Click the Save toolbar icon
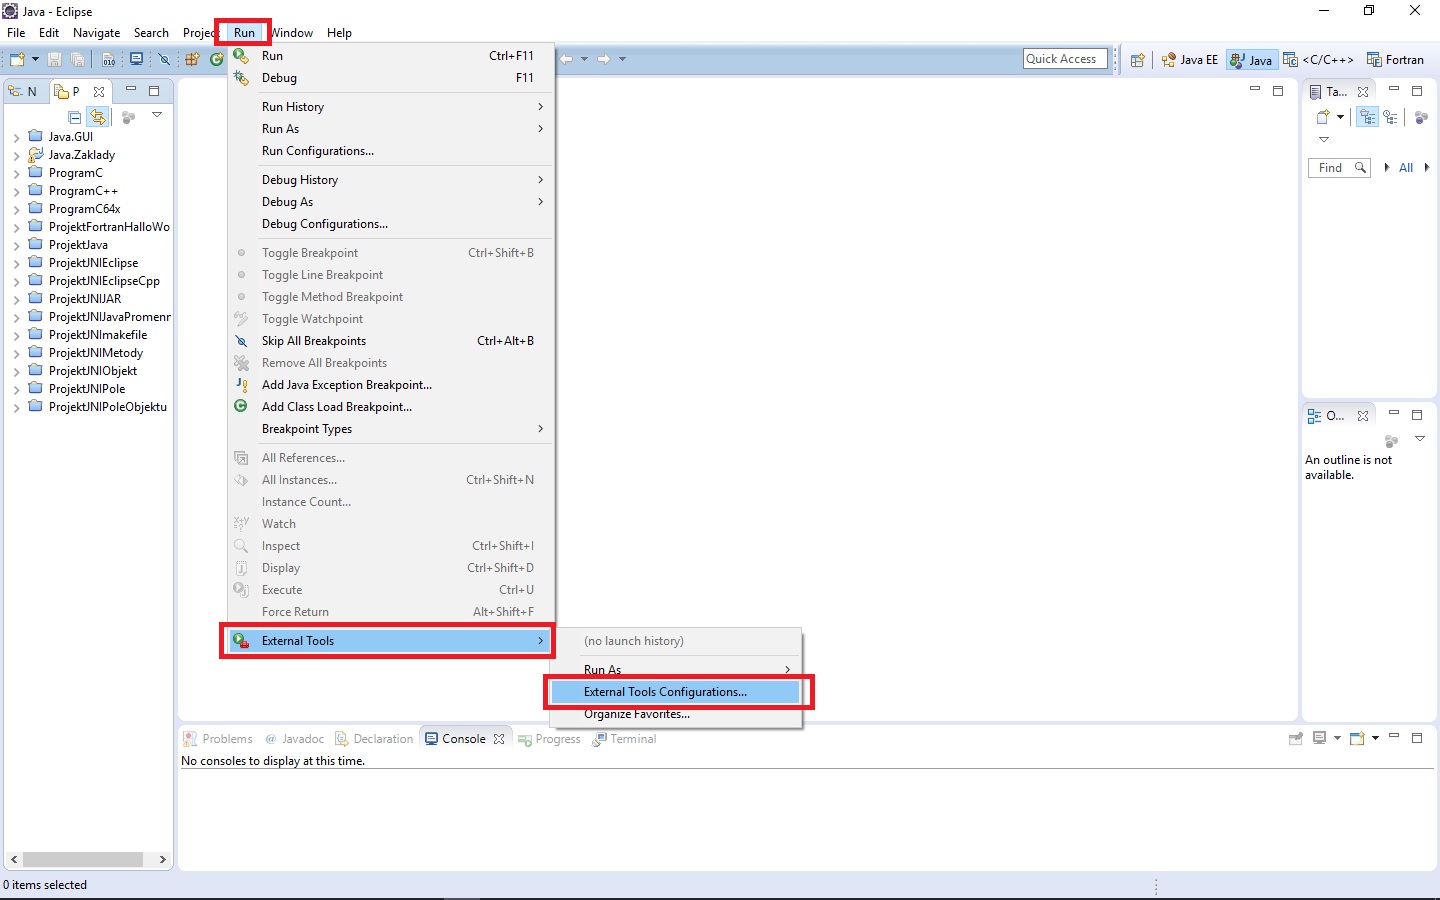The image size is (1440, 900). click(54, 59)
